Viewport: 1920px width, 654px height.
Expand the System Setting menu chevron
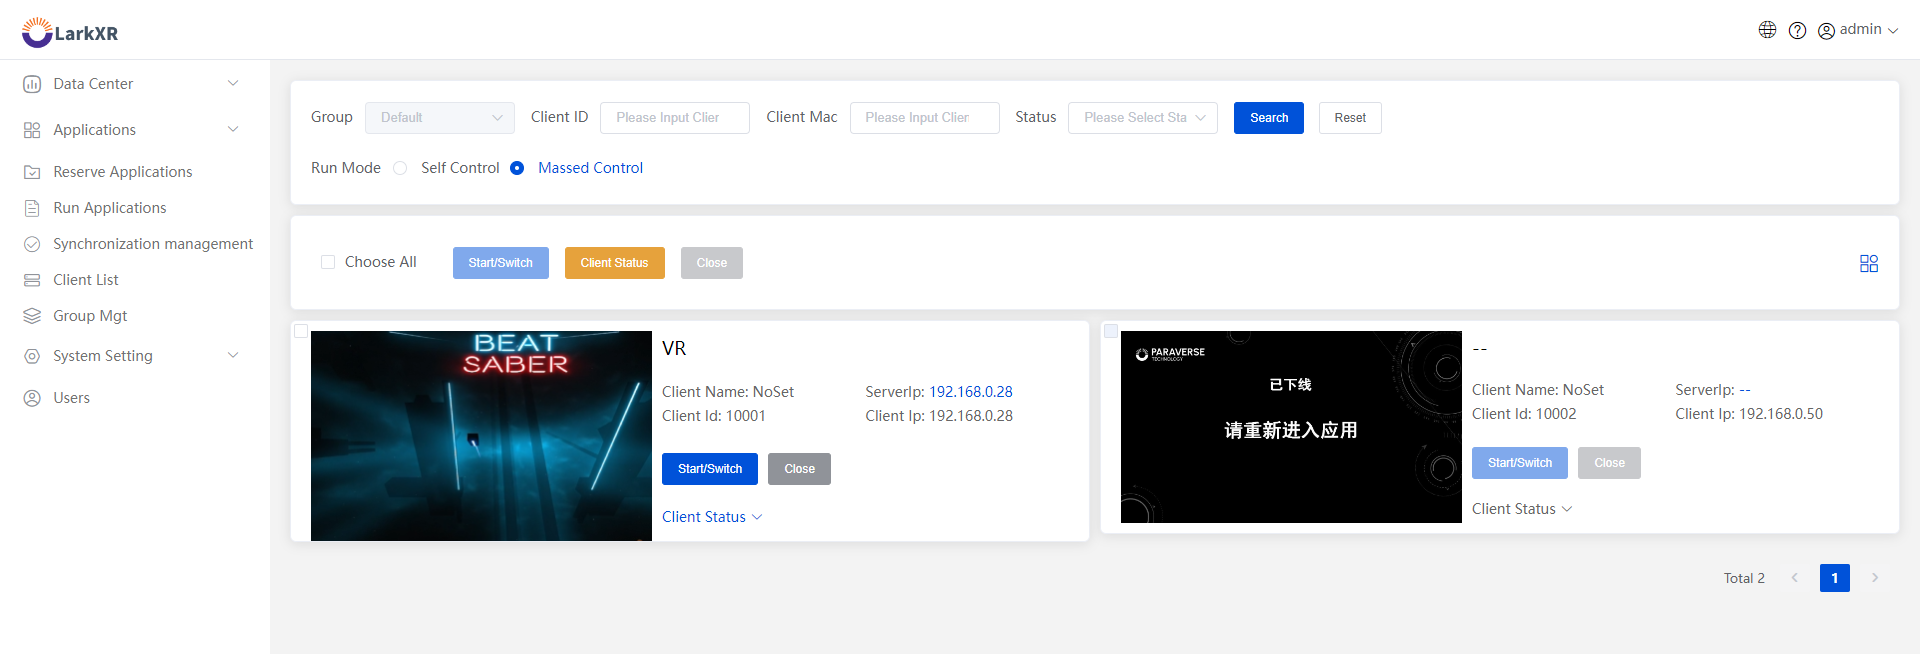[233, 355]
